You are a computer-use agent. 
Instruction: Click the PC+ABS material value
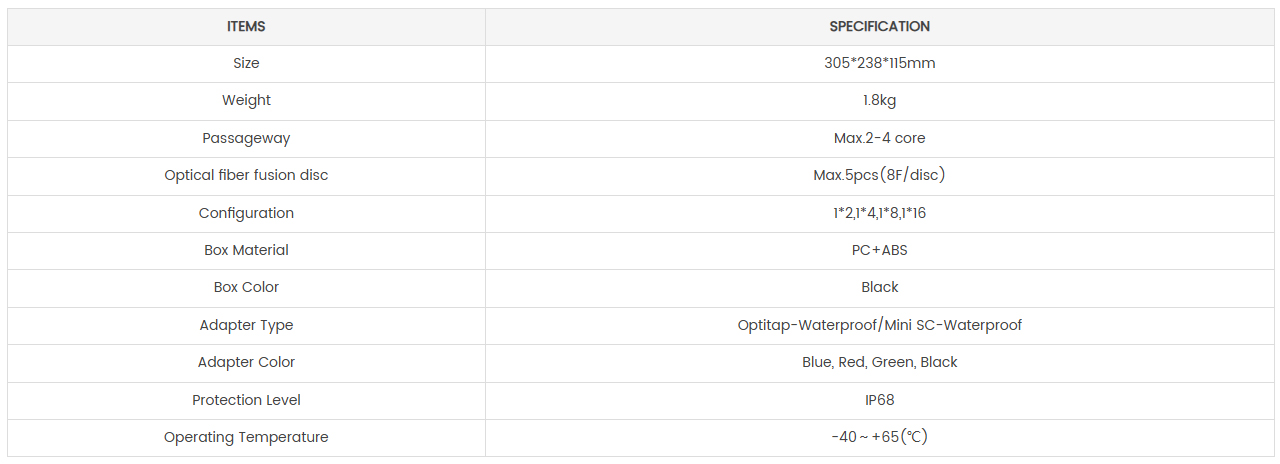[879, 250]
